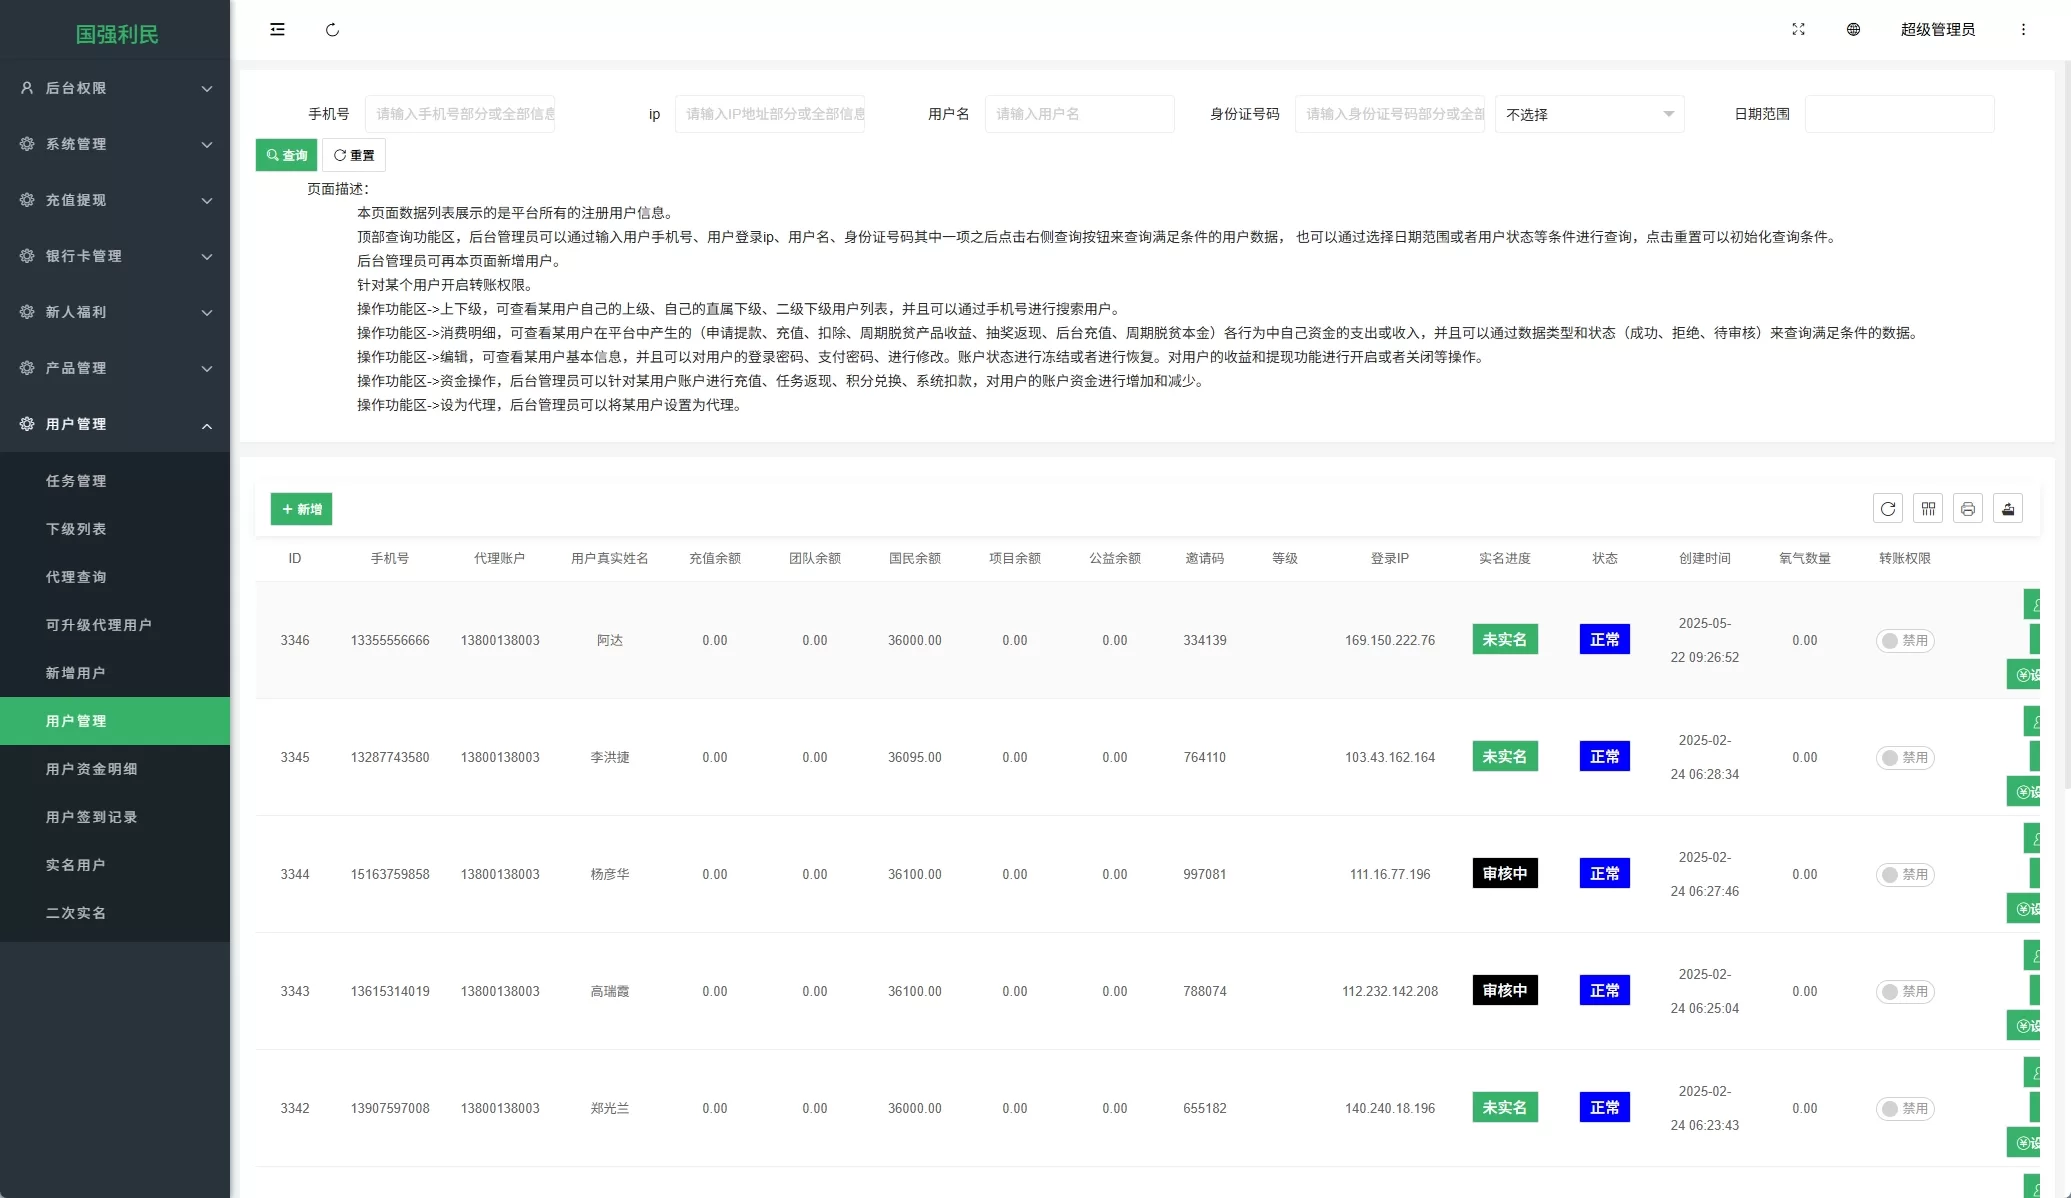Click the 查询 search button

(x=286, y=155)
